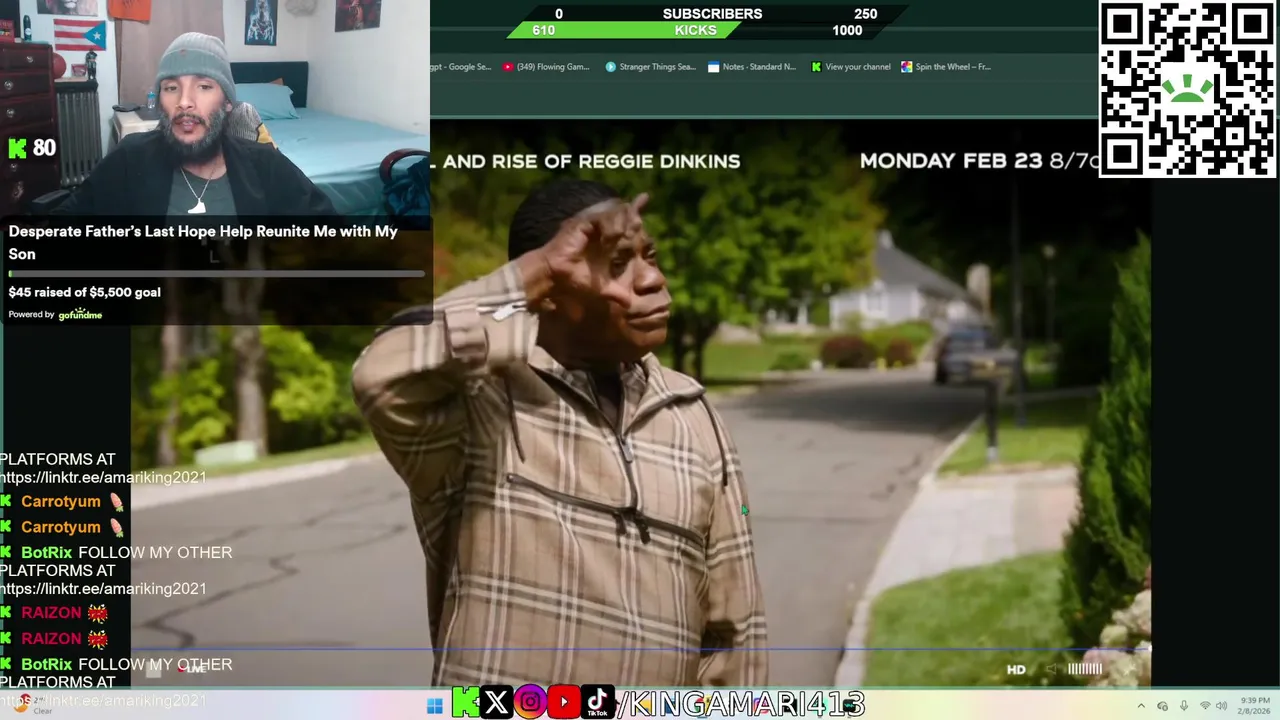Click 'AND RISE OF REGGIE DINKINS' title text
The image size is (1280, 720).
pos(591,161)
